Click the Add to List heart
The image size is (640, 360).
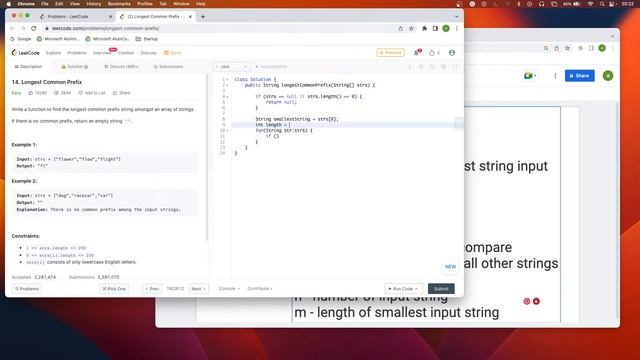click(80, 93)
